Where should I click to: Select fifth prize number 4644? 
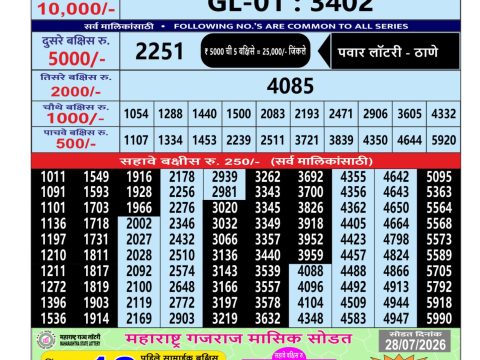pos(409,140)
